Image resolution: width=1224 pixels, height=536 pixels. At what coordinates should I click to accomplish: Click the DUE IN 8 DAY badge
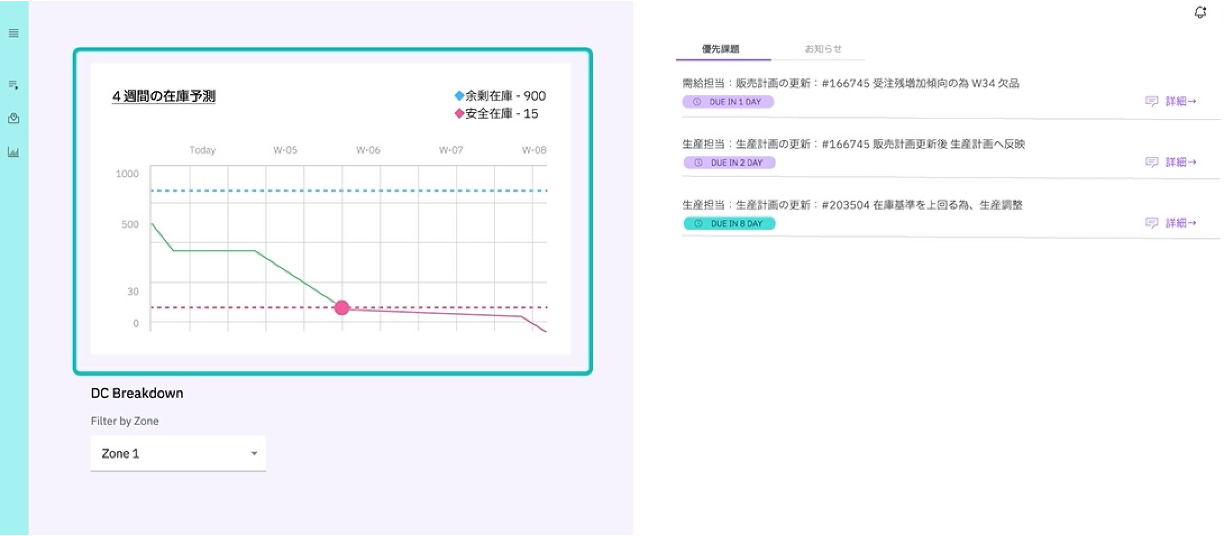pos(728,223)
